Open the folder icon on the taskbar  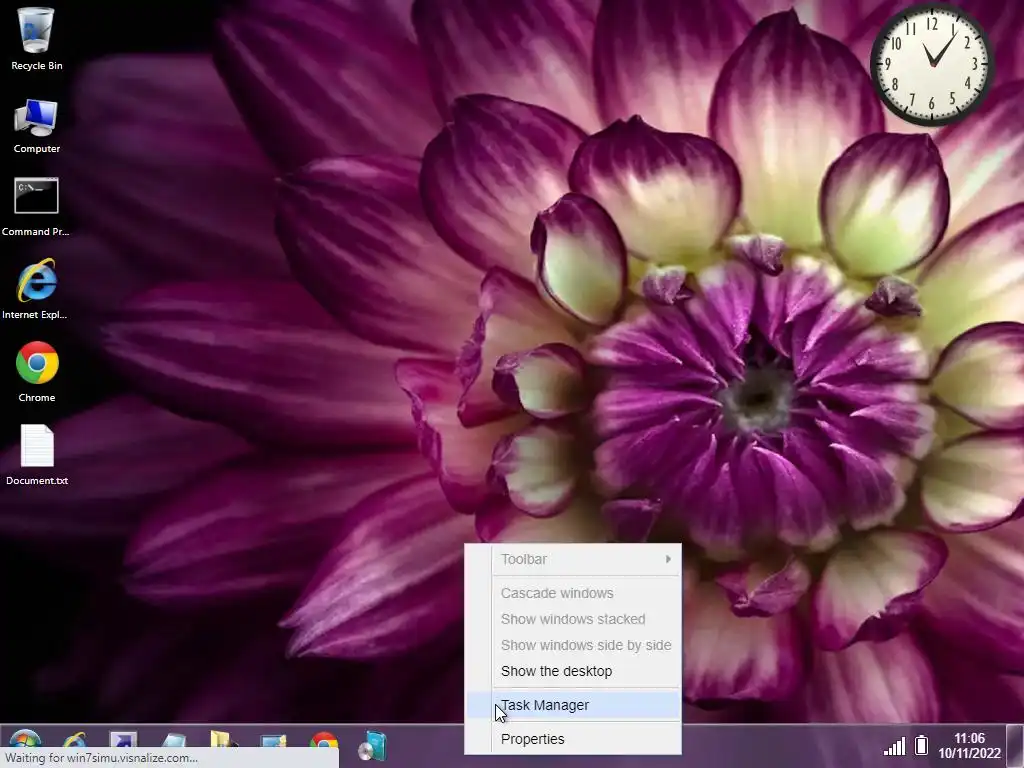223,740
